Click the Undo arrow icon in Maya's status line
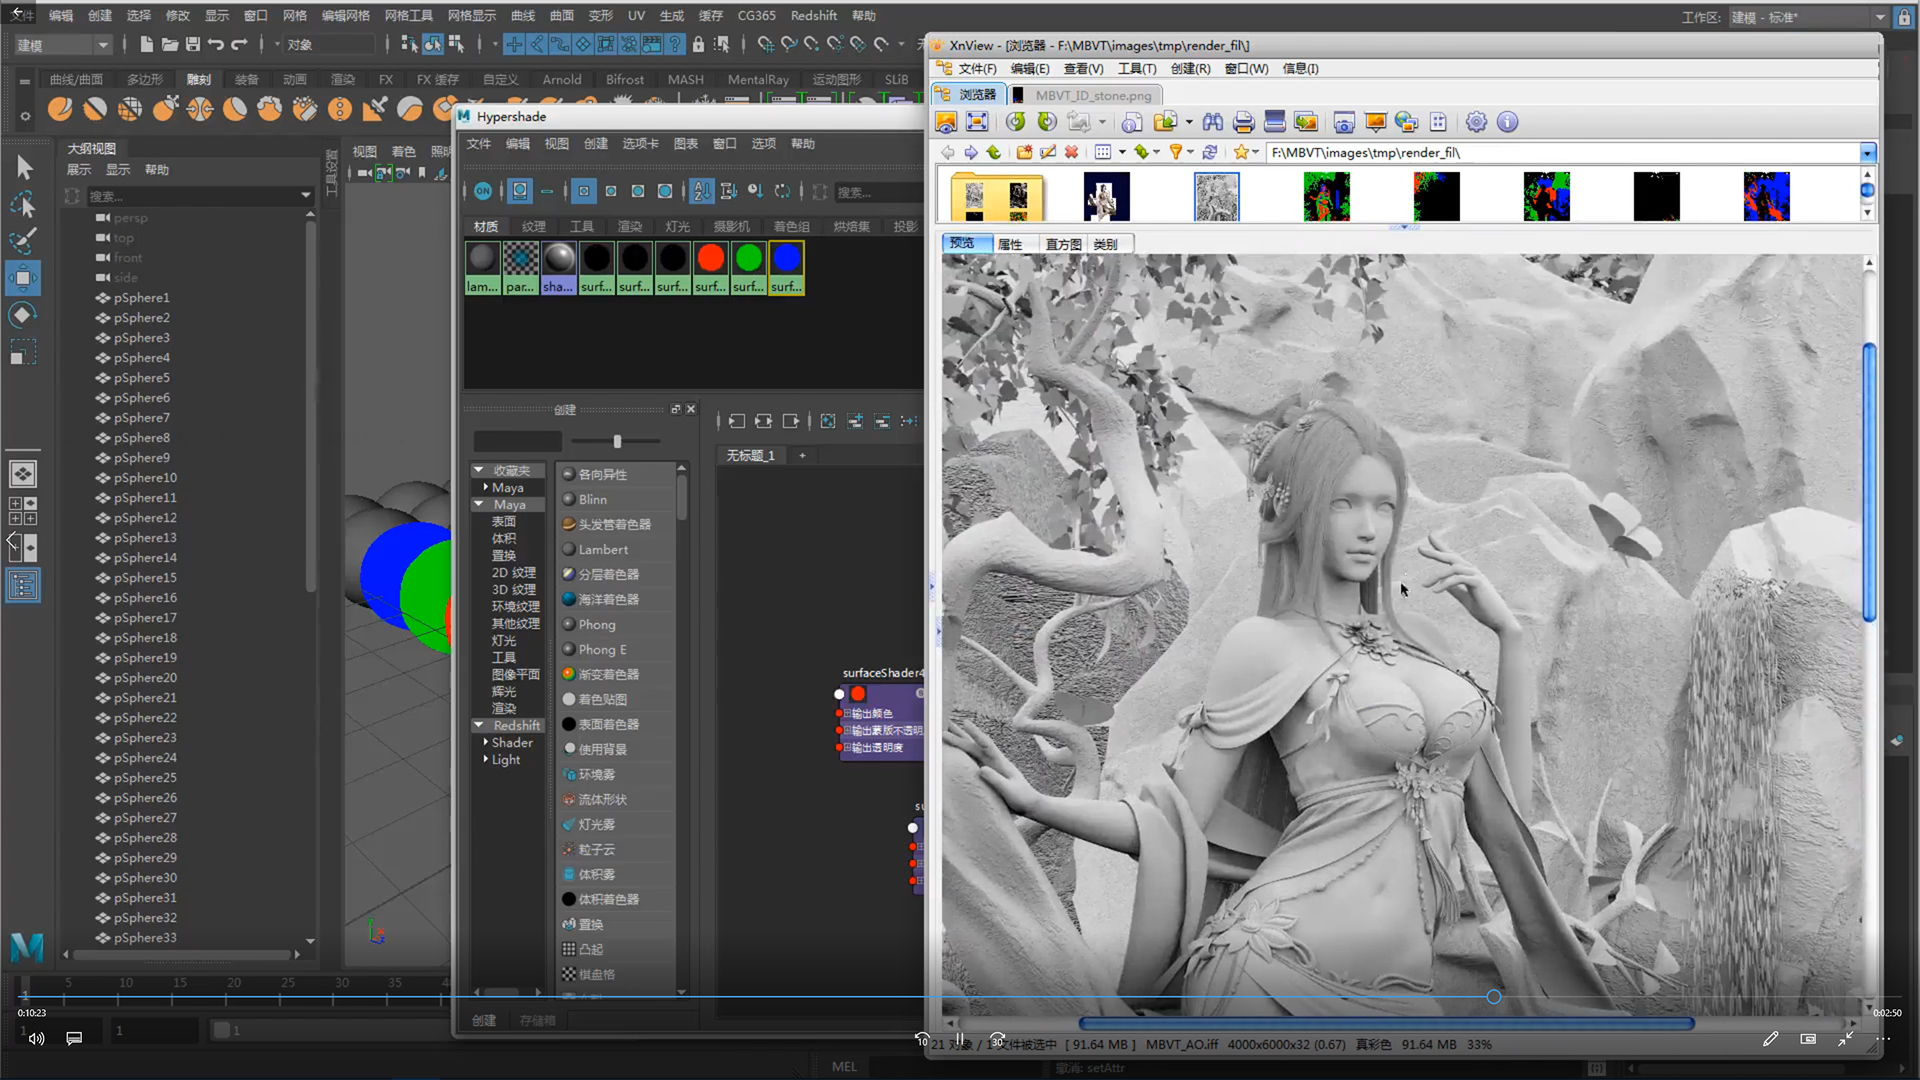 coord(215,44)
